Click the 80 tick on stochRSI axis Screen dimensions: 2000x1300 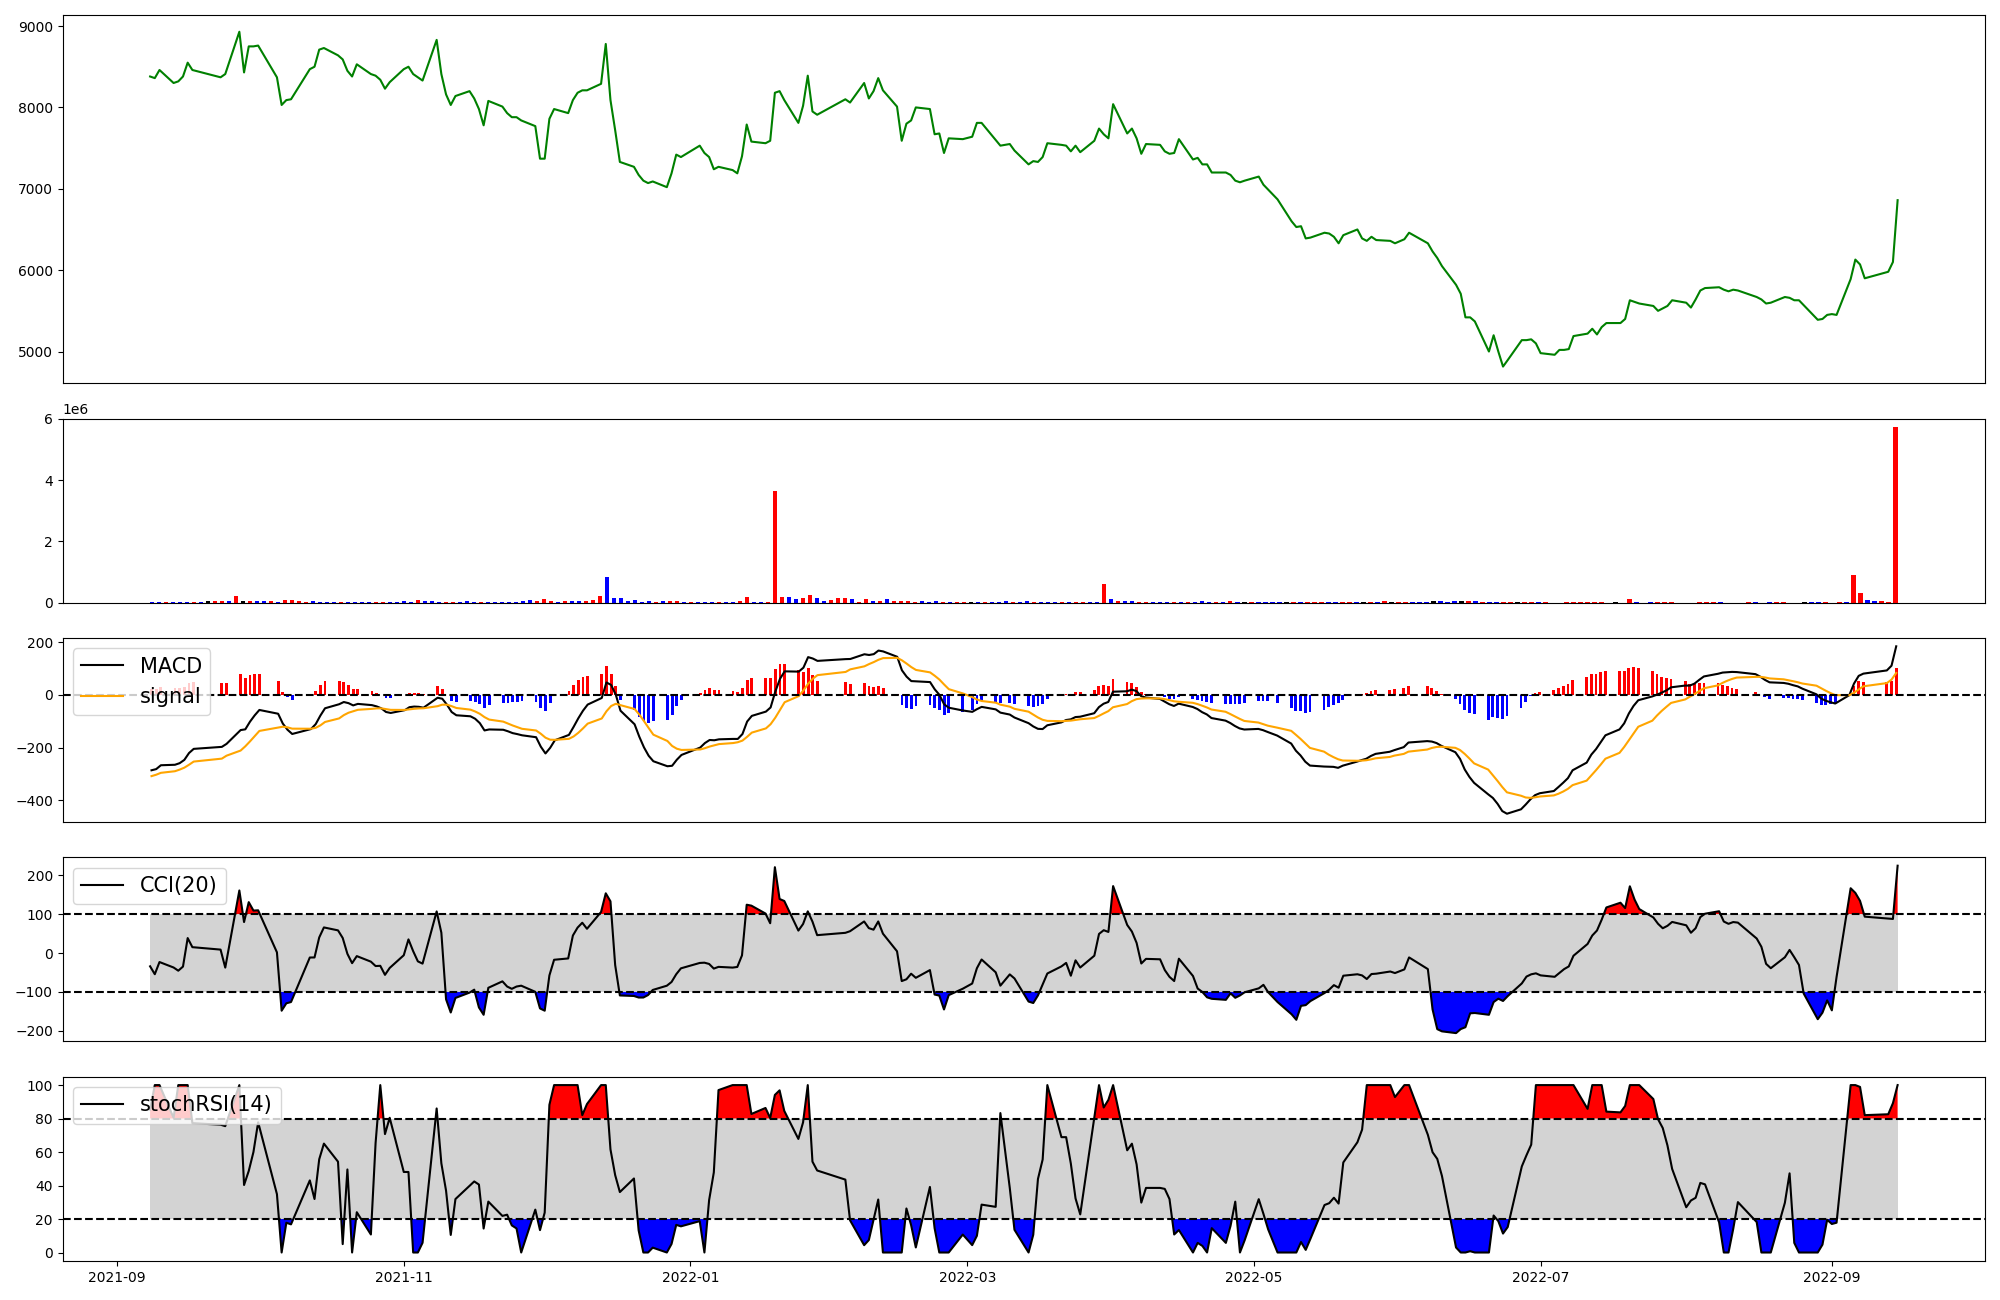tap(44, 1119)
